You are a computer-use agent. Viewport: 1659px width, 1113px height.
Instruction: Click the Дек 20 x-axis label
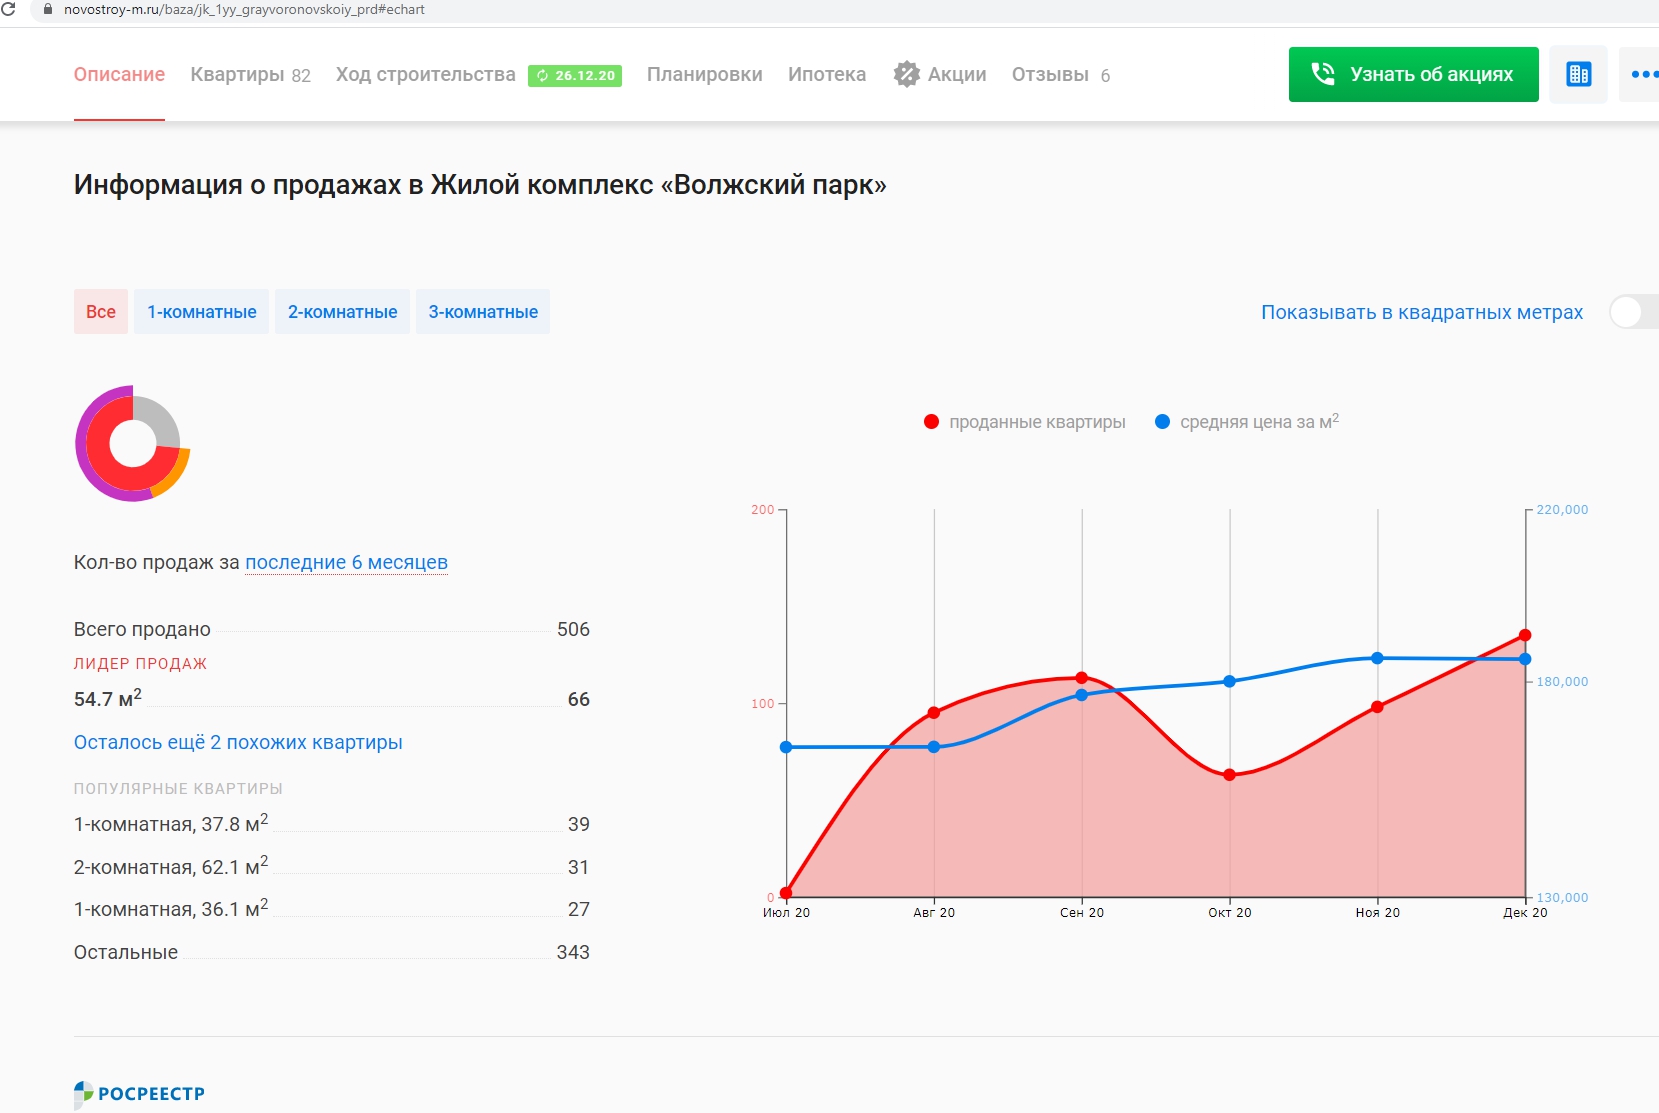tap(1525, 913)
